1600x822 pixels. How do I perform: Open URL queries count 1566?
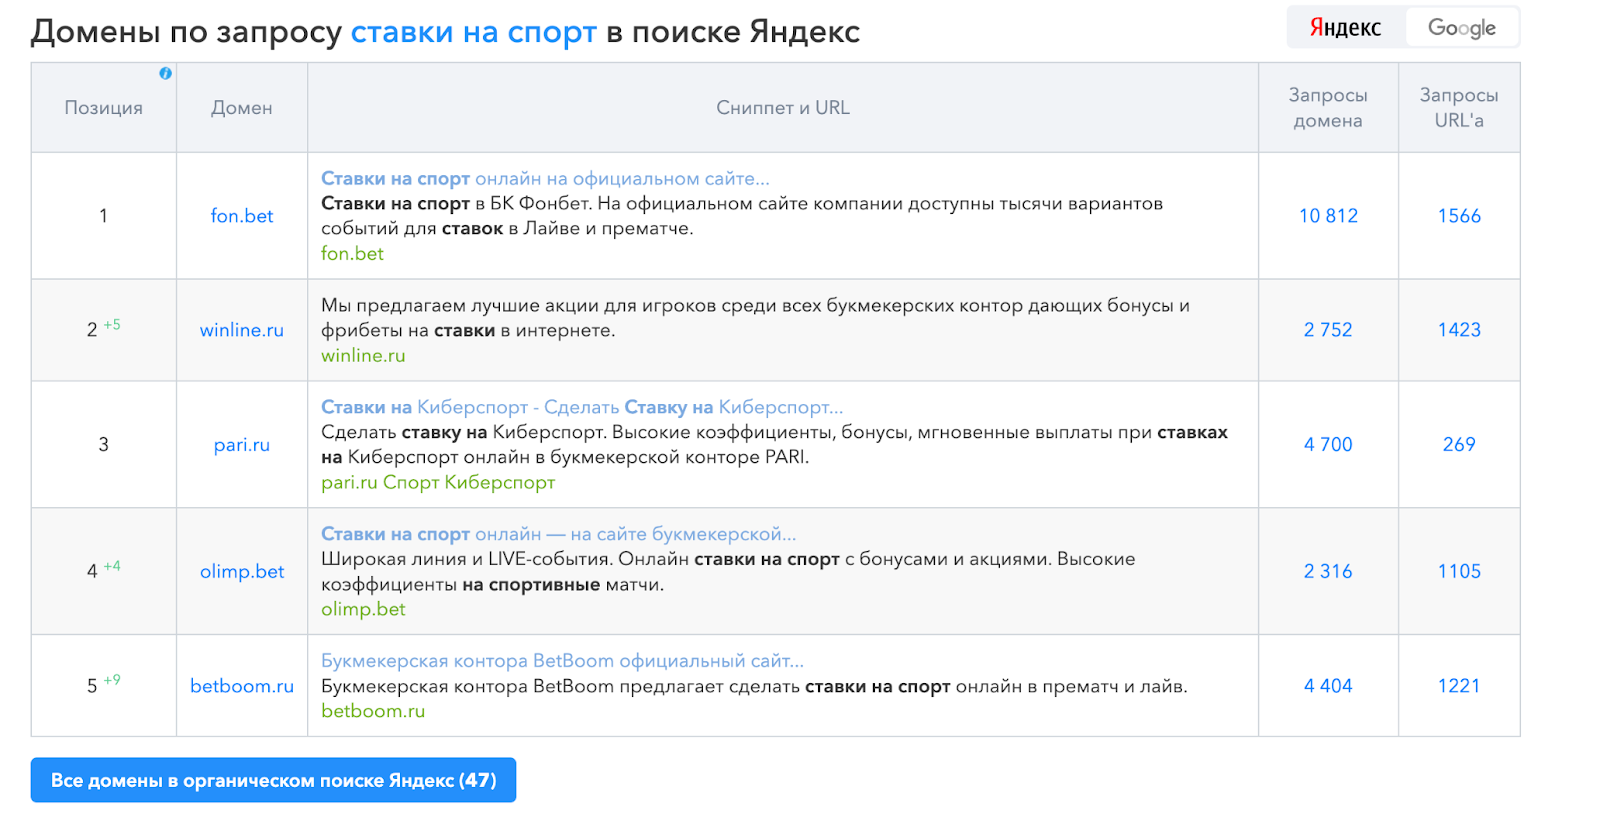[1459, 216]
